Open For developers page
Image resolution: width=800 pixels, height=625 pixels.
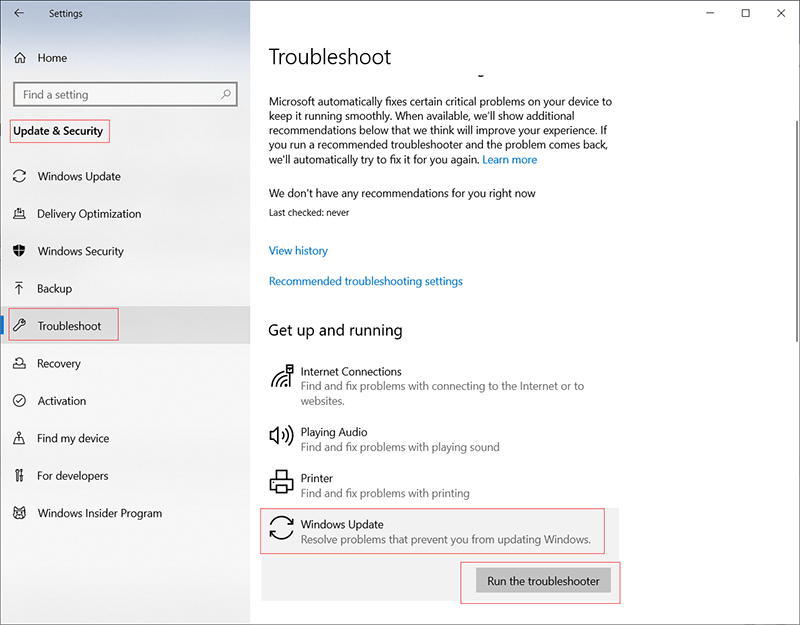click(x=125, y=476)
